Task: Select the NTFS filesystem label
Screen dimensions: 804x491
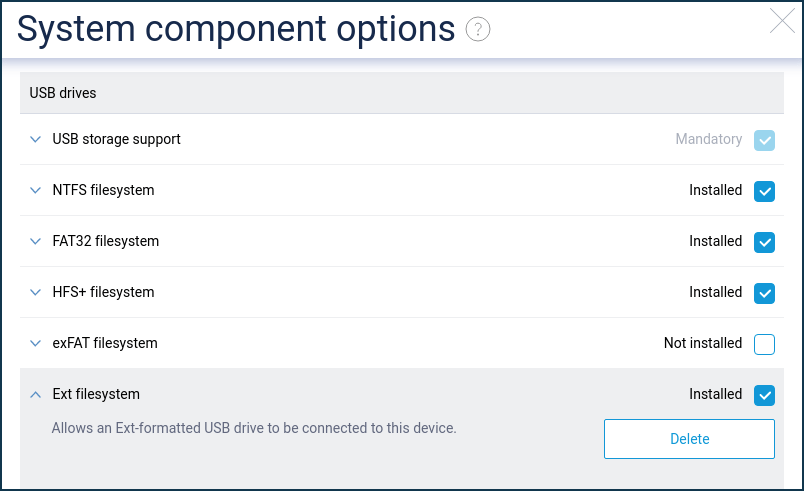Action: click(103, 190)
